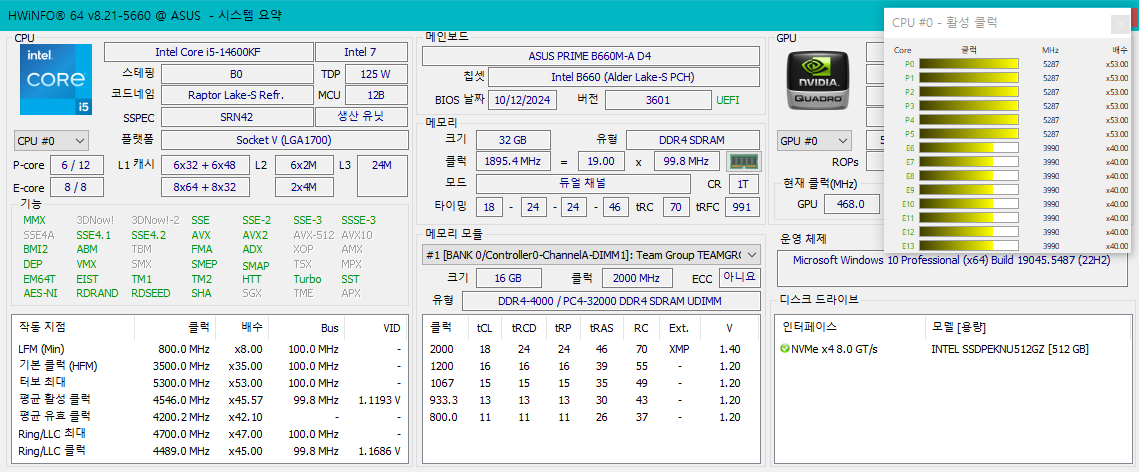Click the L3 24M field

pos(382,176)
